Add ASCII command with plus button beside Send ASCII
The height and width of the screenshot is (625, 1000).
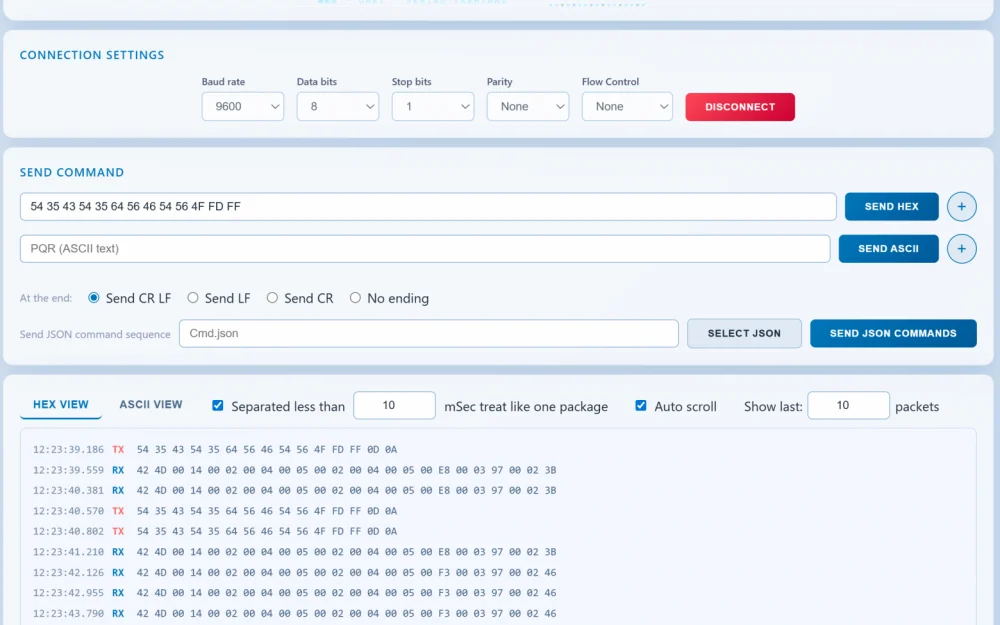pyautogui.click(x=961, y=249)
